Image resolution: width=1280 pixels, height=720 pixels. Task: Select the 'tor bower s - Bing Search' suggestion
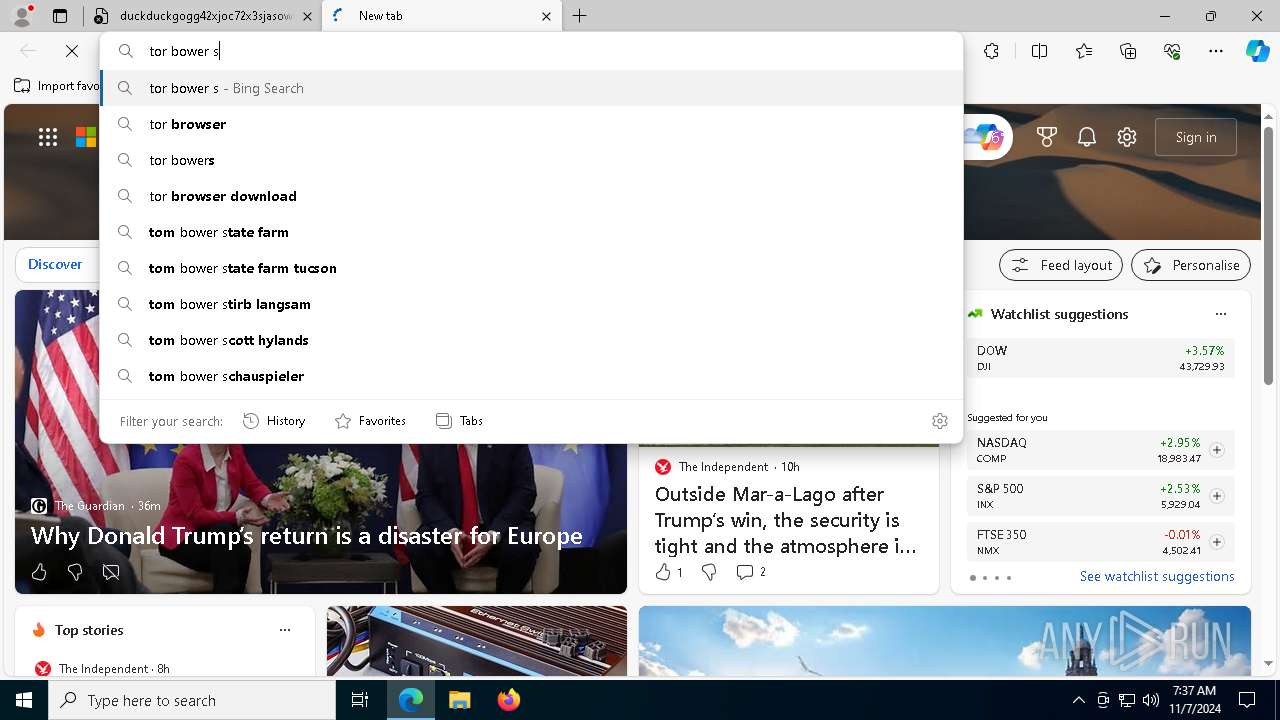coord(531,88)
